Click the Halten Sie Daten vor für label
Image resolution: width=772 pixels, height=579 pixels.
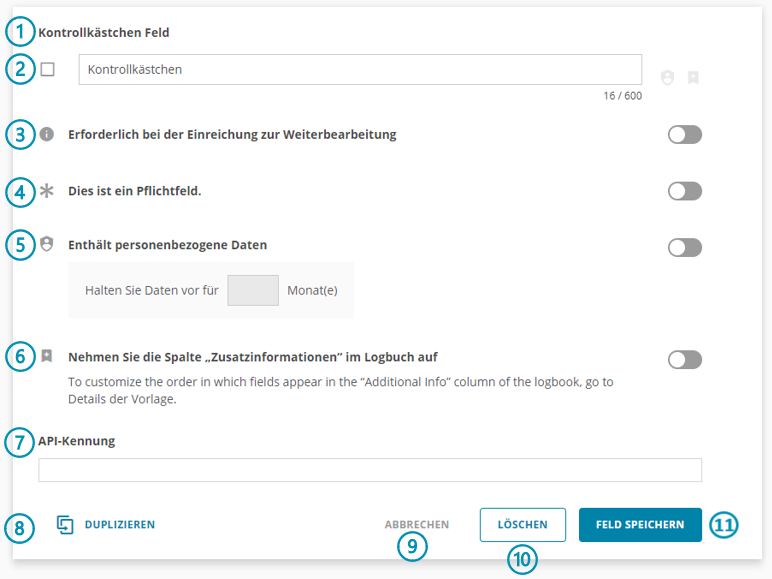[x=152, y=290]
